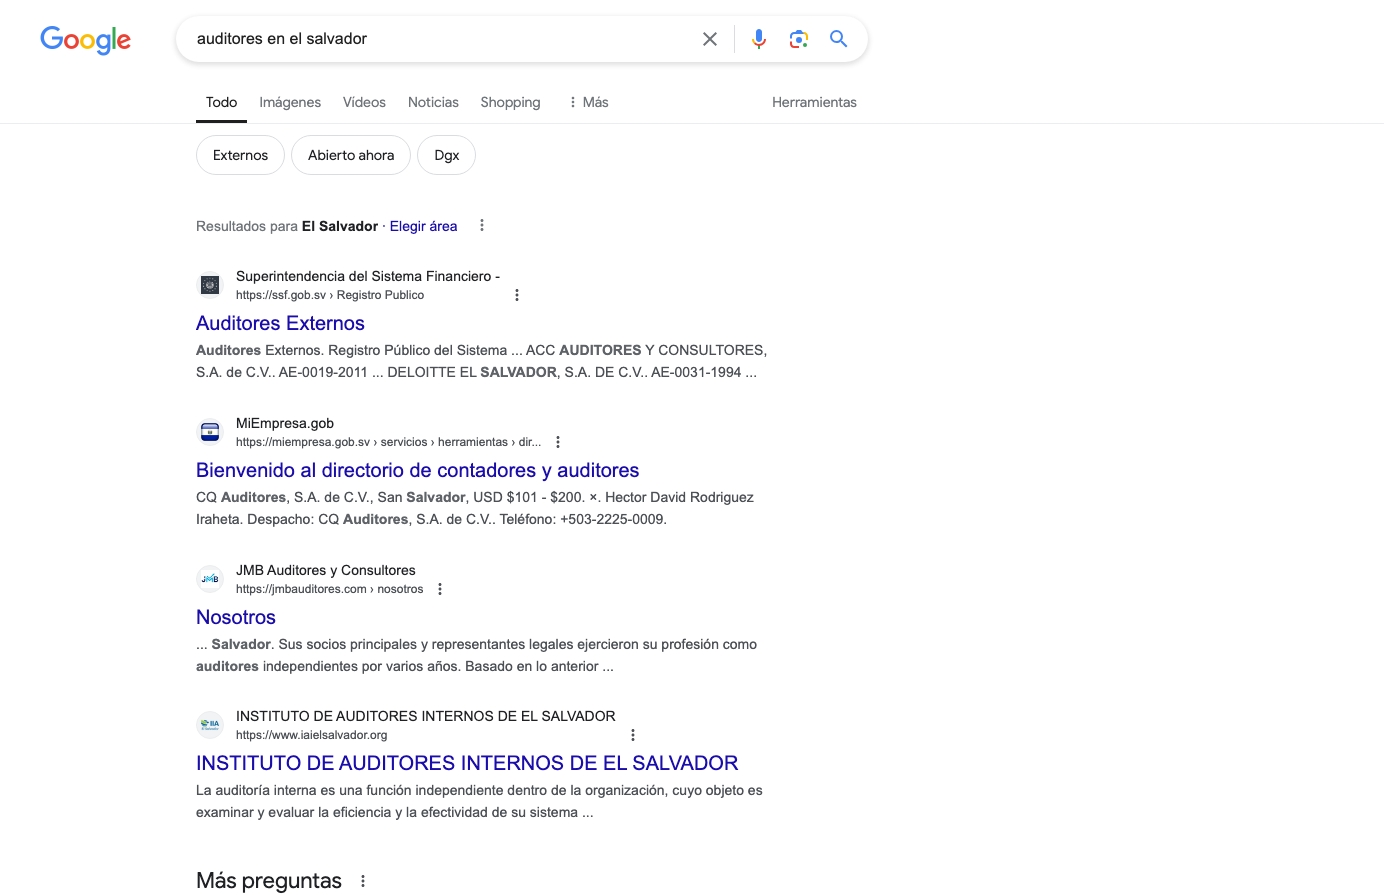Start voice search with the microphone icon
1384x895 pixels.
pyautogui.click(x=759, y=39)
